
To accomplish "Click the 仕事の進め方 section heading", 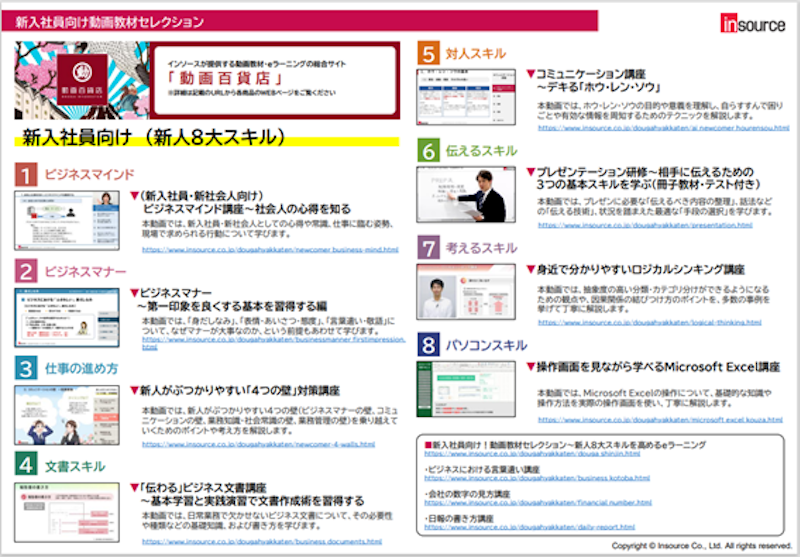I will click(x=82, y=369).
